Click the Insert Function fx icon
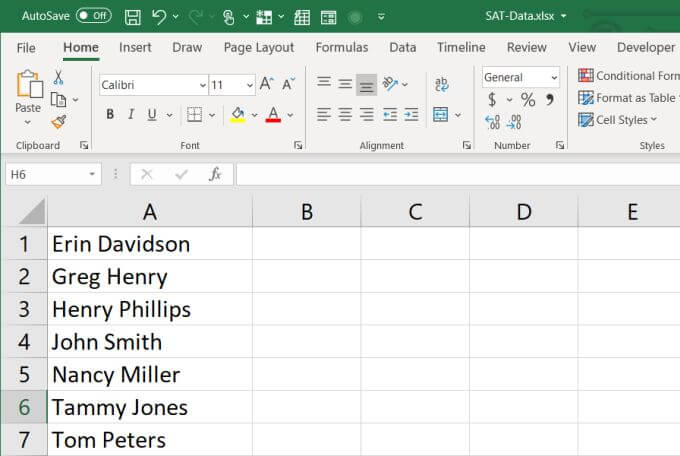The width and height of the screenshot is (680, 456). (215, 174)
